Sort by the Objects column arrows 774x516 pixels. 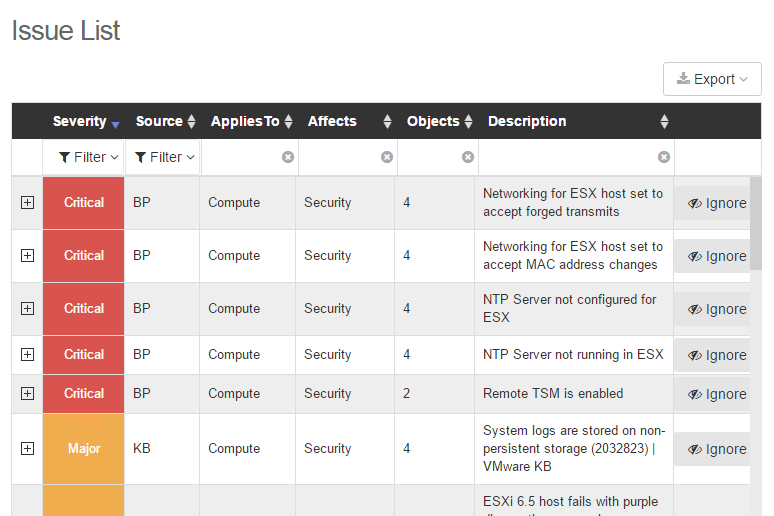point(467,122)
